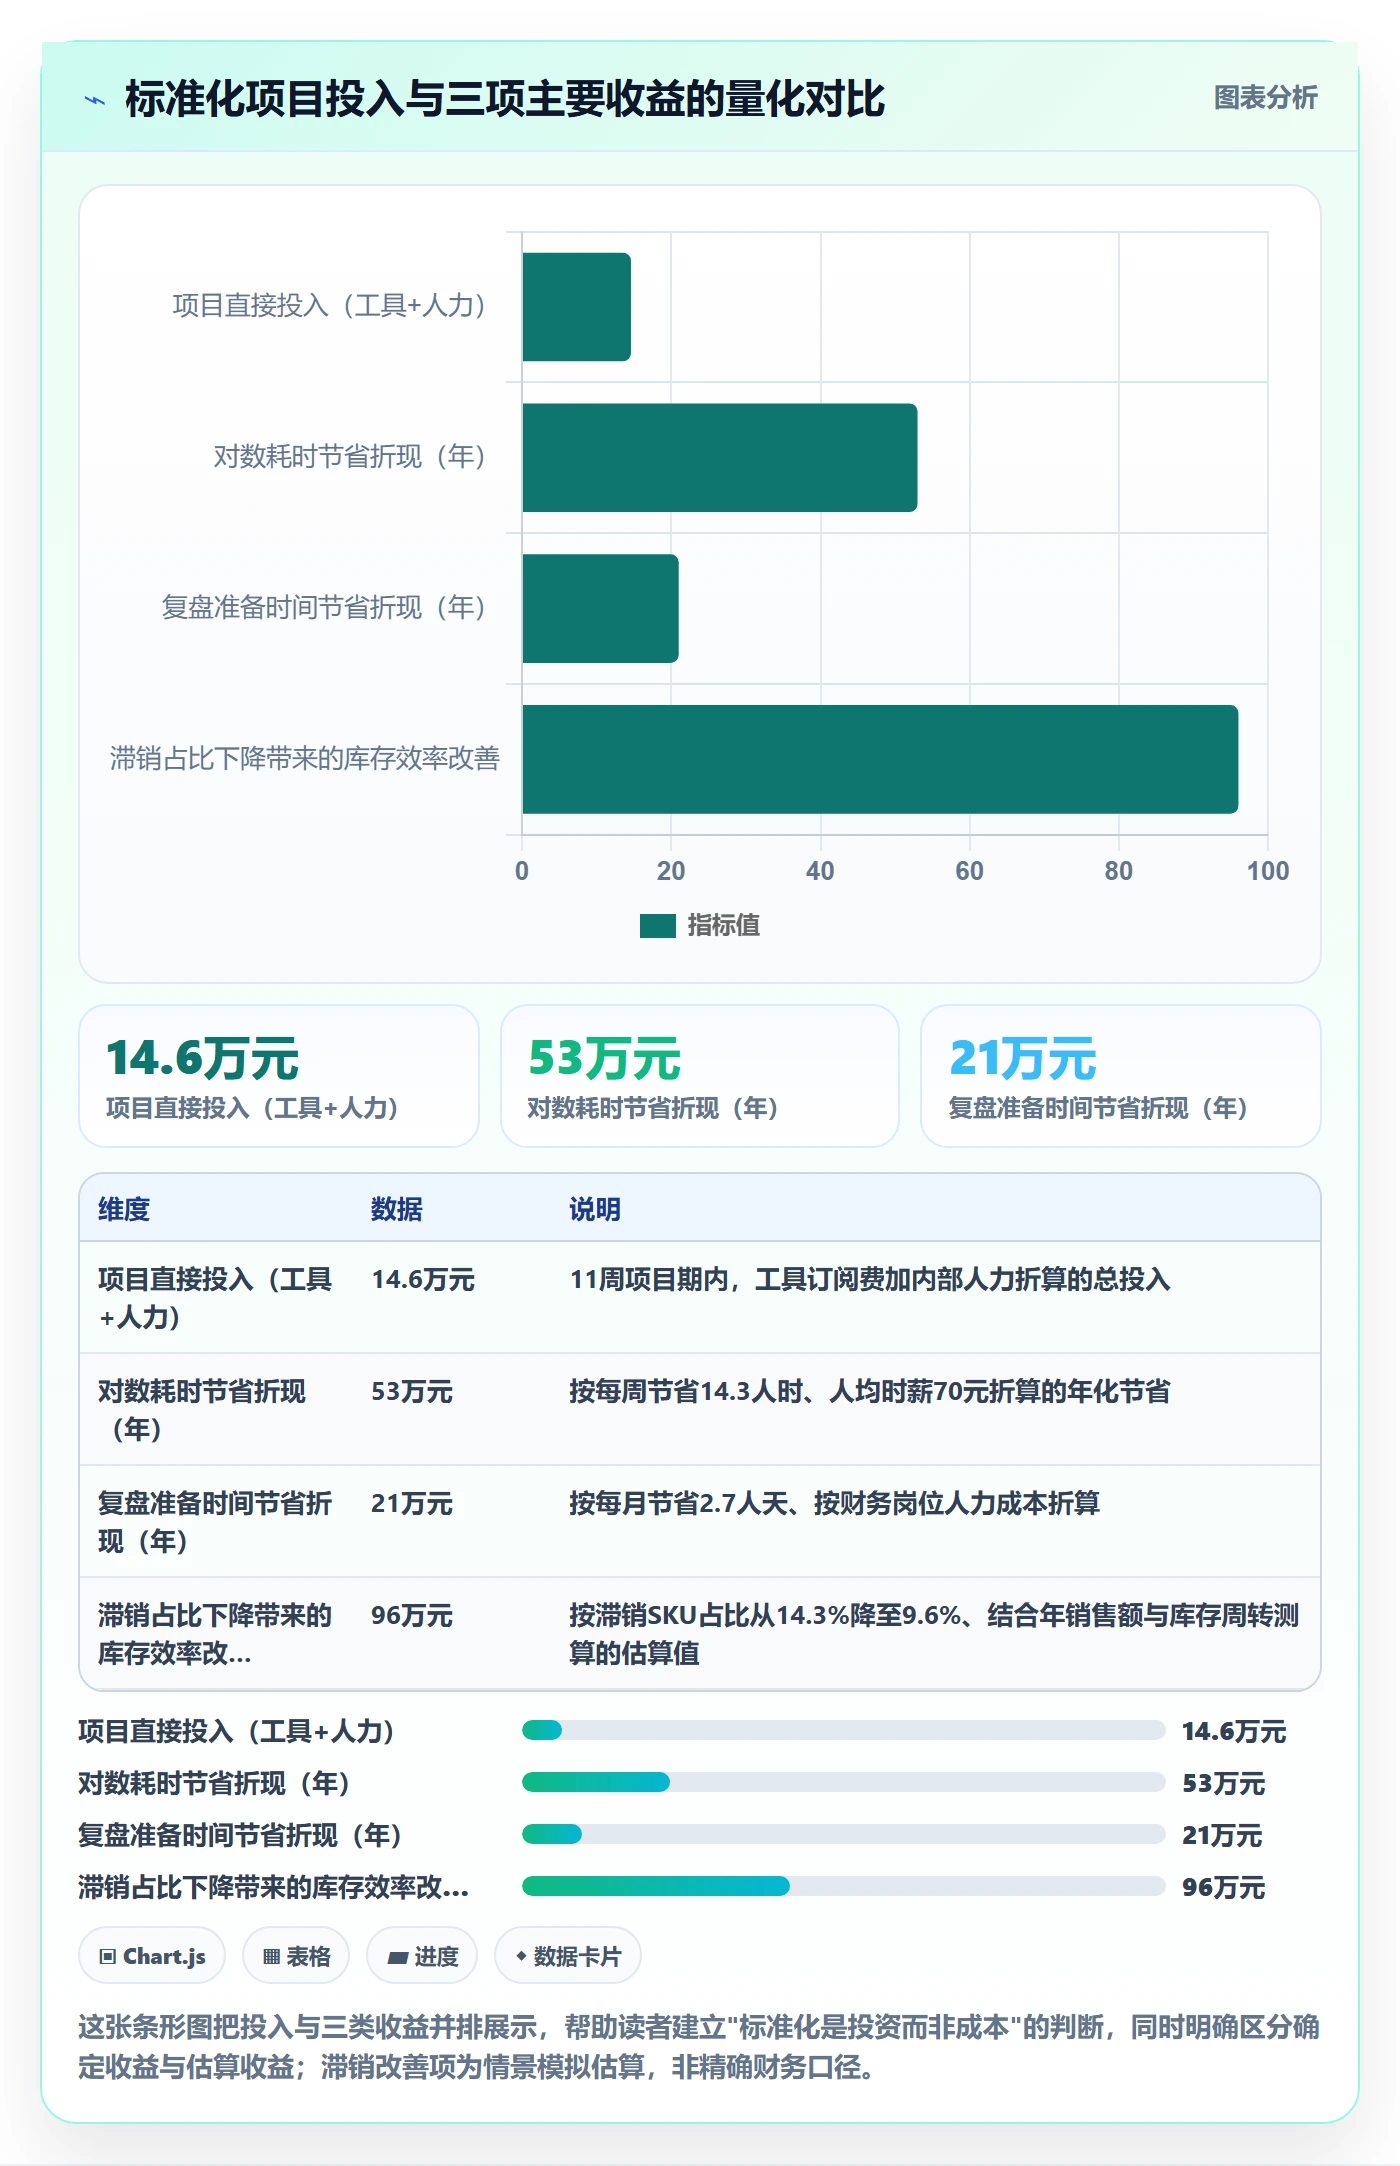
Task: Click the diamond icon in 数据卡片 tag
Action: [521, 1956]
